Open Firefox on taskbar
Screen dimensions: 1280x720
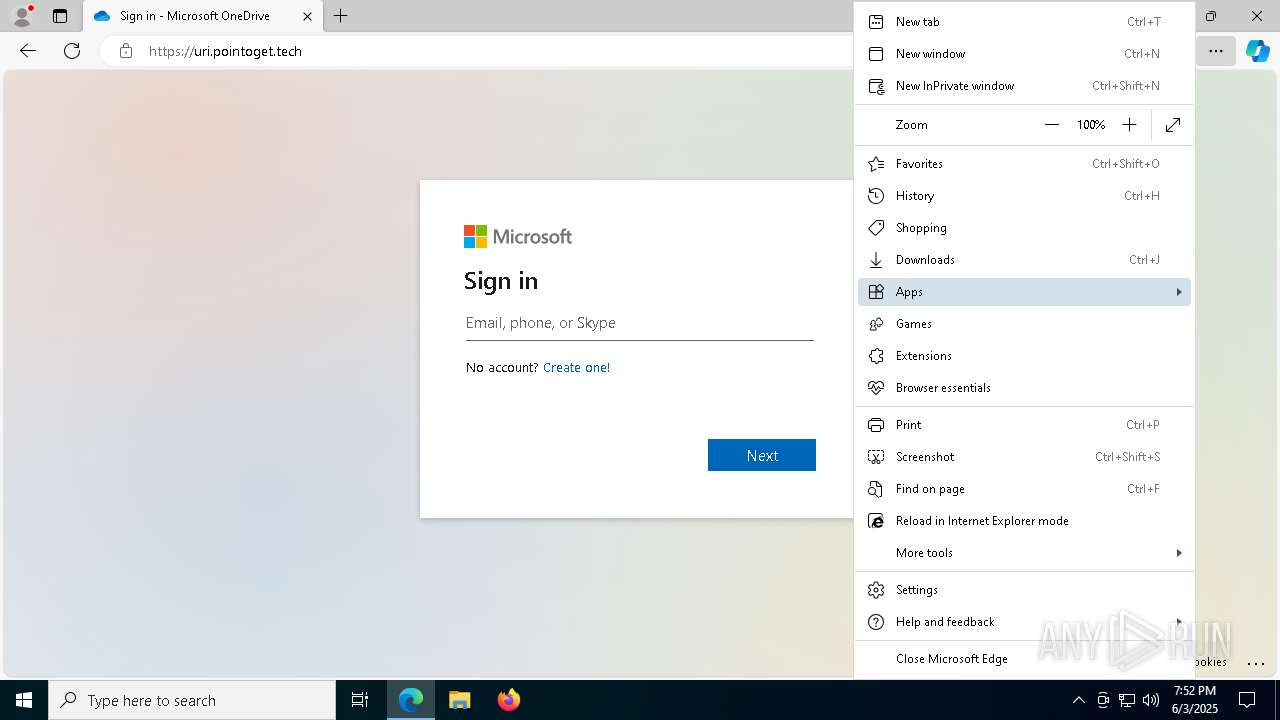(x=509, y=700)
